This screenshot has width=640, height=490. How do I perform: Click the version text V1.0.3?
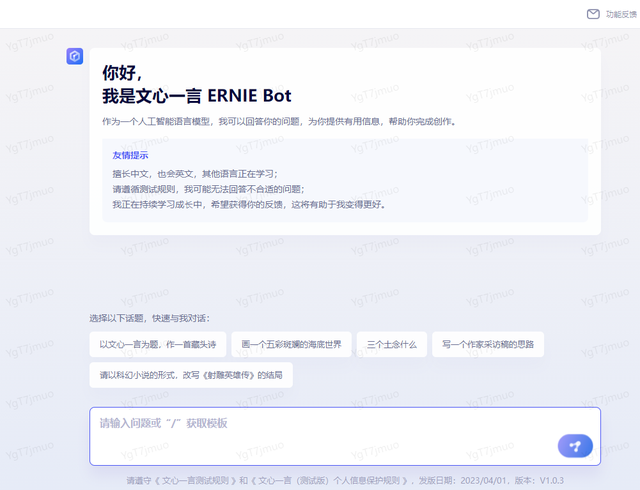551,480
